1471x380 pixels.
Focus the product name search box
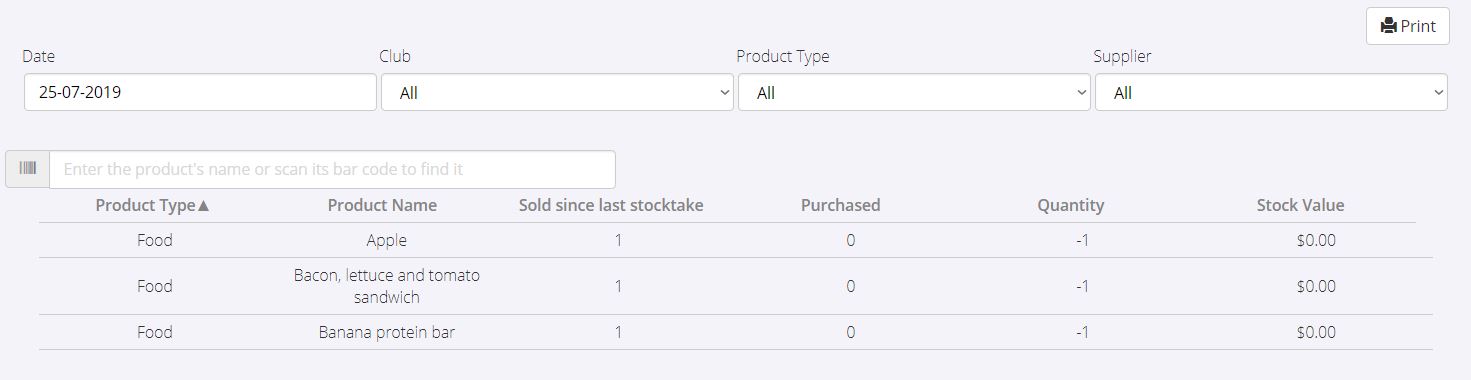[332, 169]
